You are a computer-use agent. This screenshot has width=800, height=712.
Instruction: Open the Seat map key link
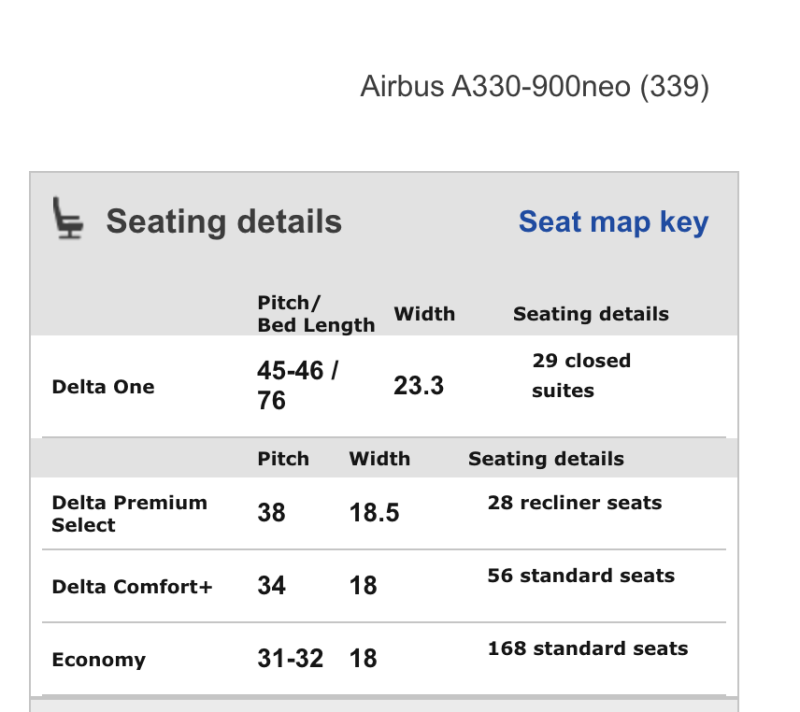[x=612, y=222]
